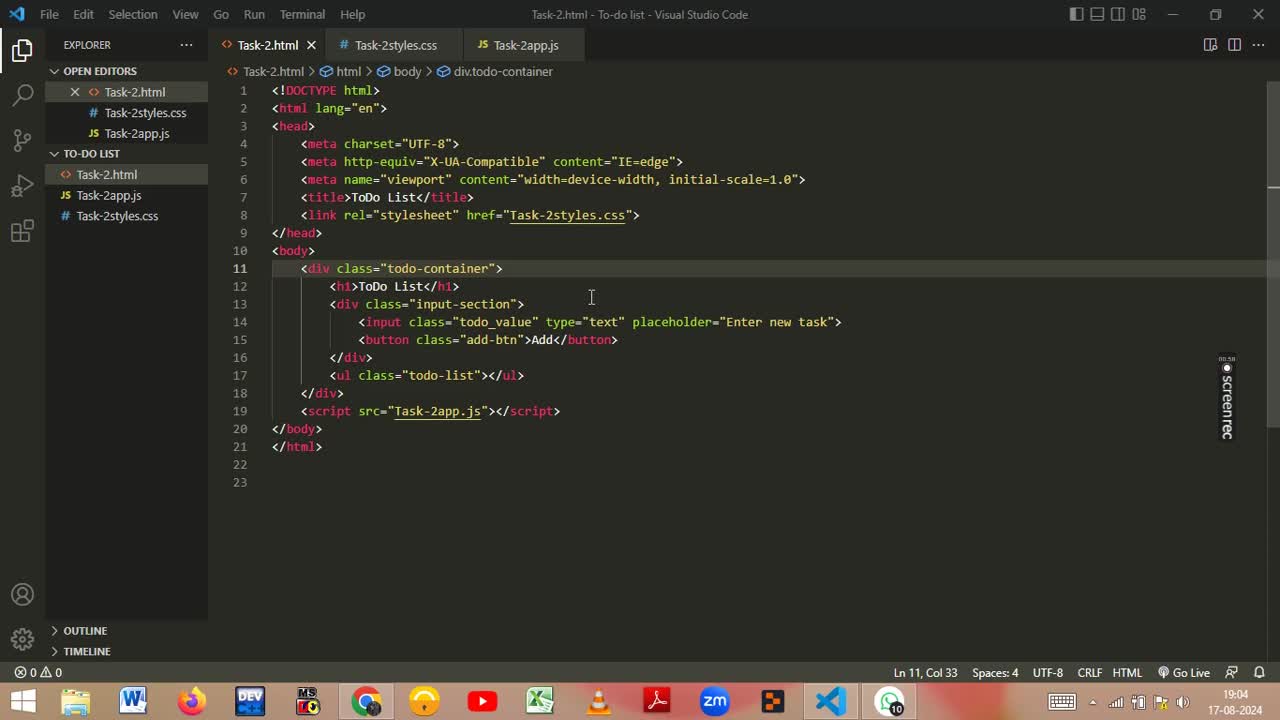Toggle Secondary Side Bar visibility
This screenshot has height=720, width=1280.
1118,14
